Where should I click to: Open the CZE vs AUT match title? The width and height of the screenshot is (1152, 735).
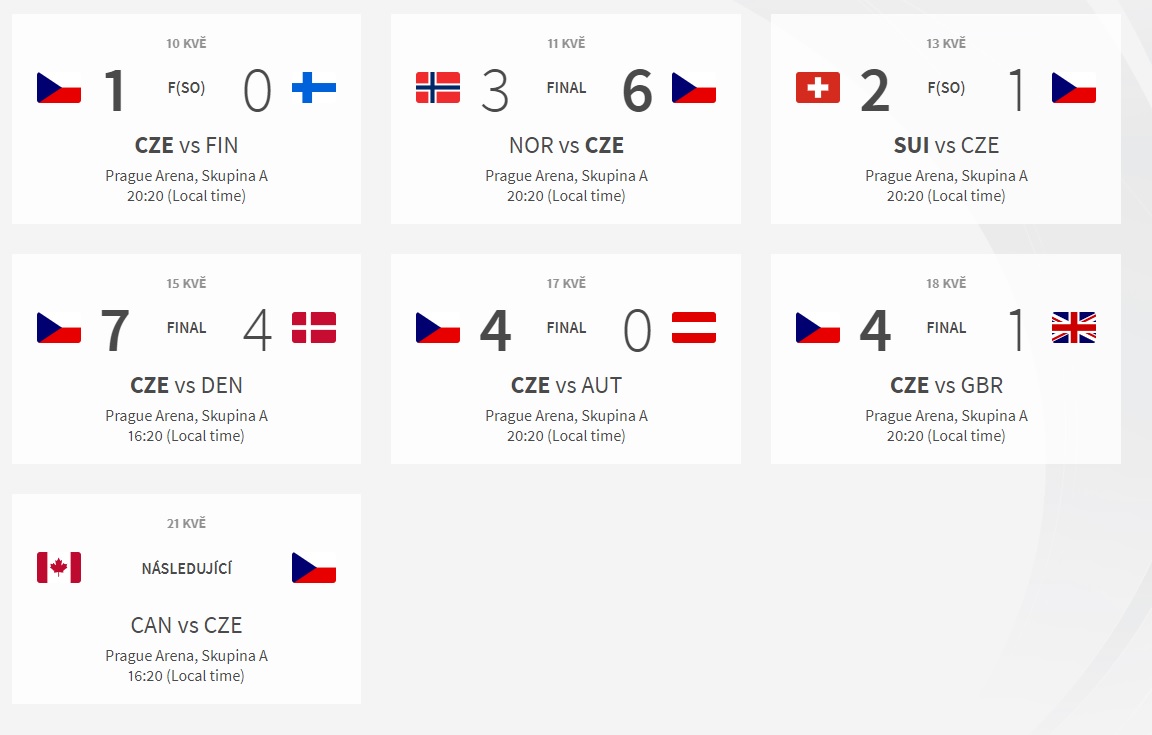point(566,385)
